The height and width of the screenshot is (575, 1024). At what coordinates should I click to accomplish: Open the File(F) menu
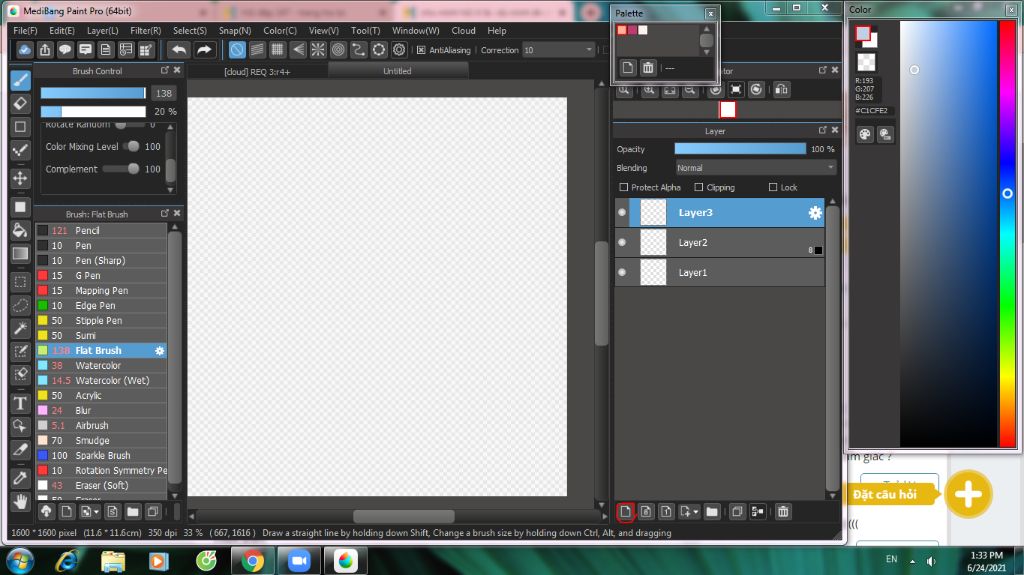click(x=25, y=31)
